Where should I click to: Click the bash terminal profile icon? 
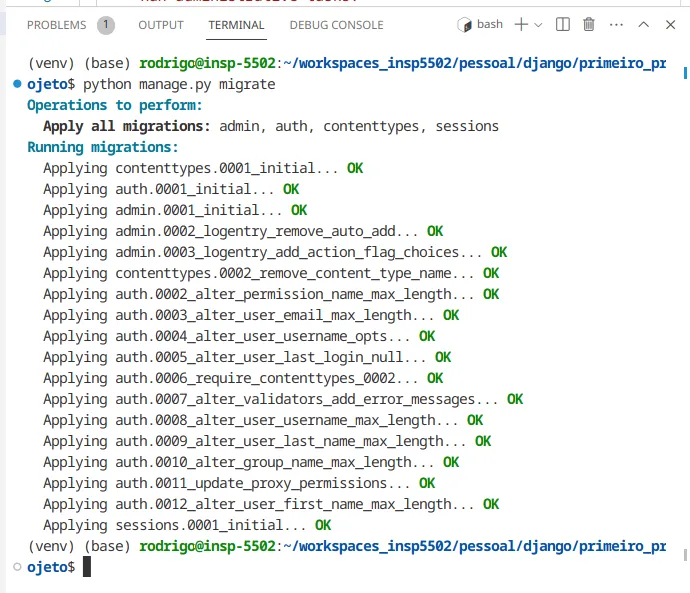pos(464,25)
